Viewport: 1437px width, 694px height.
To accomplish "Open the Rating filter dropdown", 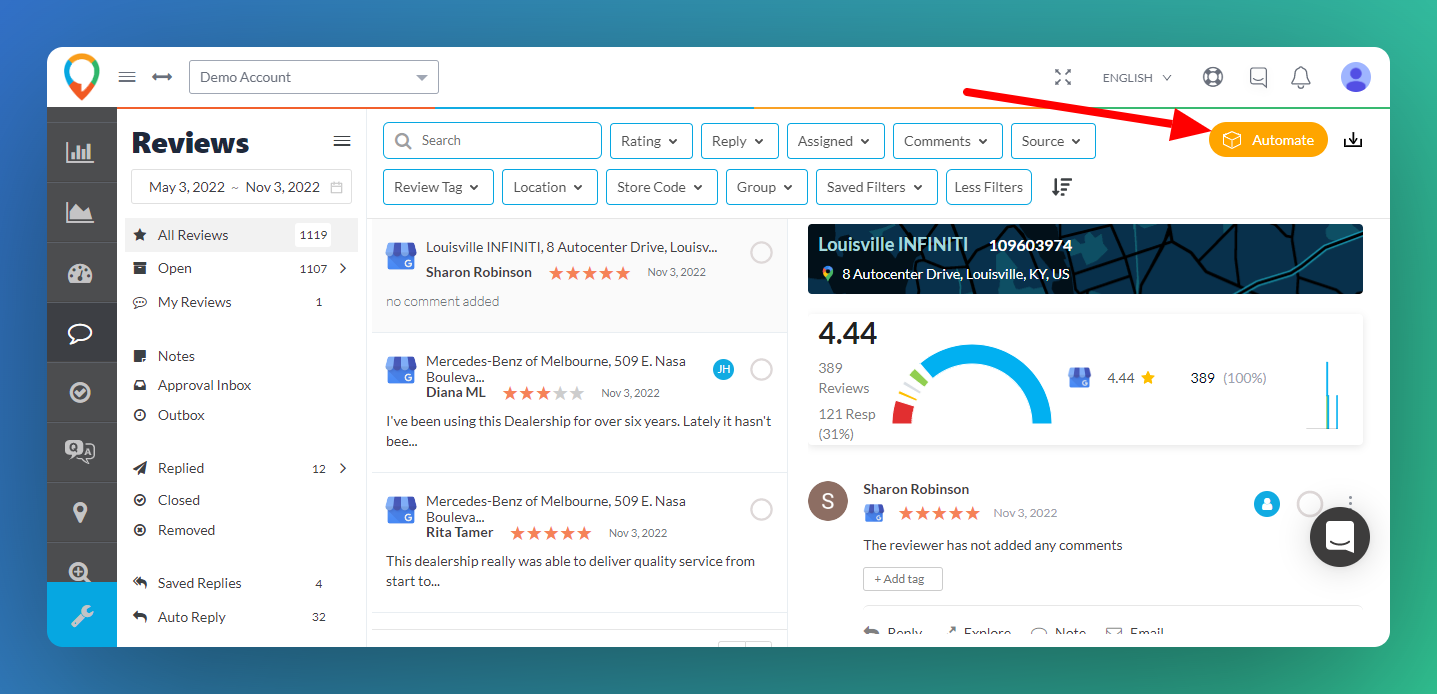I will 650,141.
